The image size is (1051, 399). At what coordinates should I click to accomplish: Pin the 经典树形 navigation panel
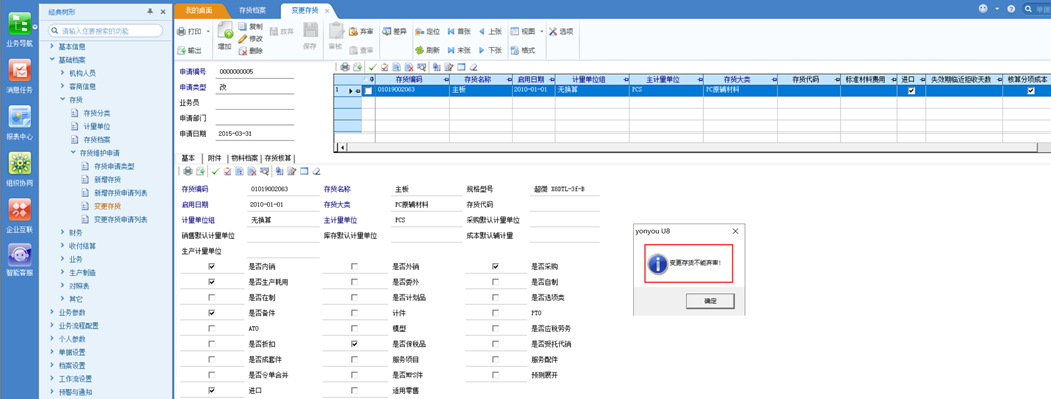150,11
